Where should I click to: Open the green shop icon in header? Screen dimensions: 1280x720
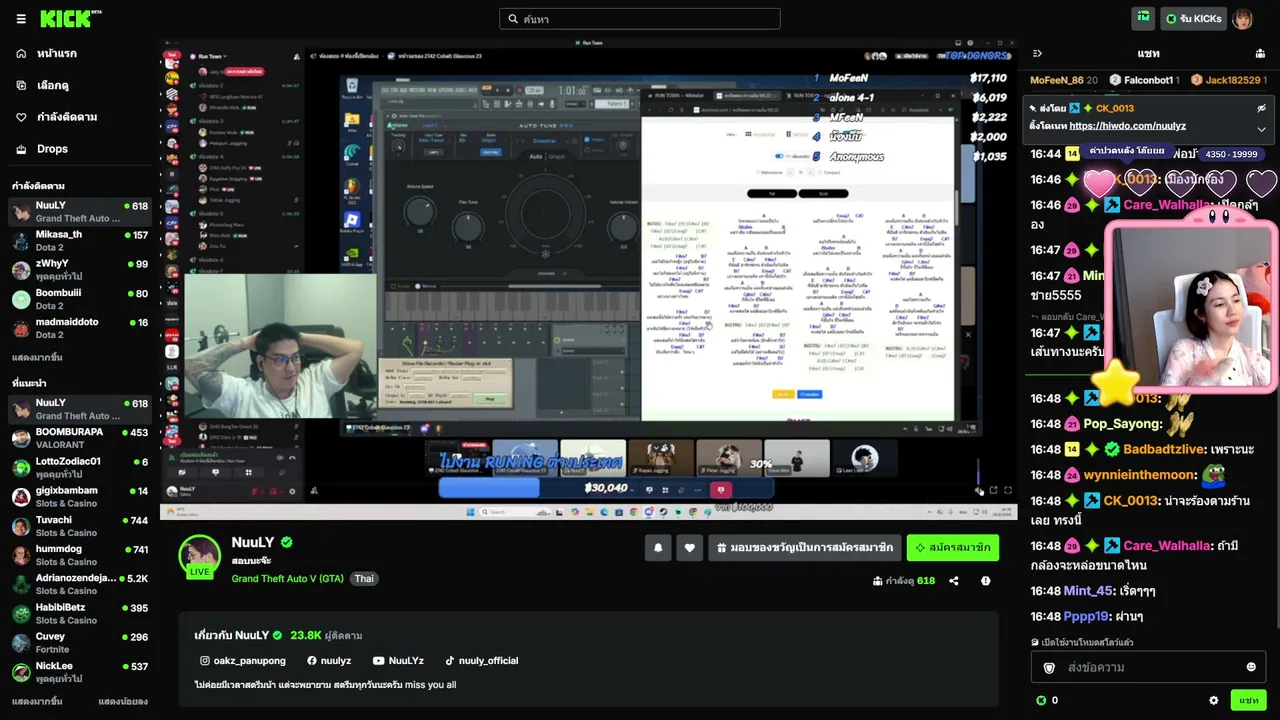[x=1143, y=19]
